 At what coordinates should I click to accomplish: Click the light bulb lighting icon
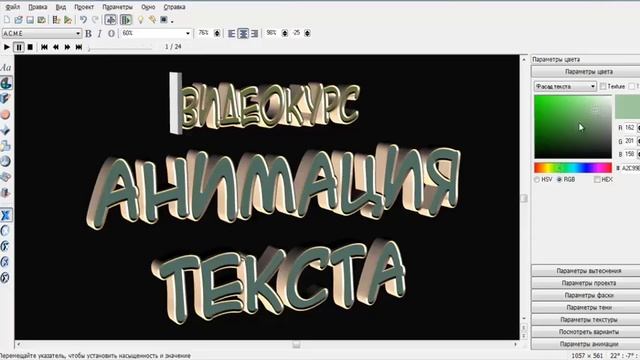(x=140, y=20)
